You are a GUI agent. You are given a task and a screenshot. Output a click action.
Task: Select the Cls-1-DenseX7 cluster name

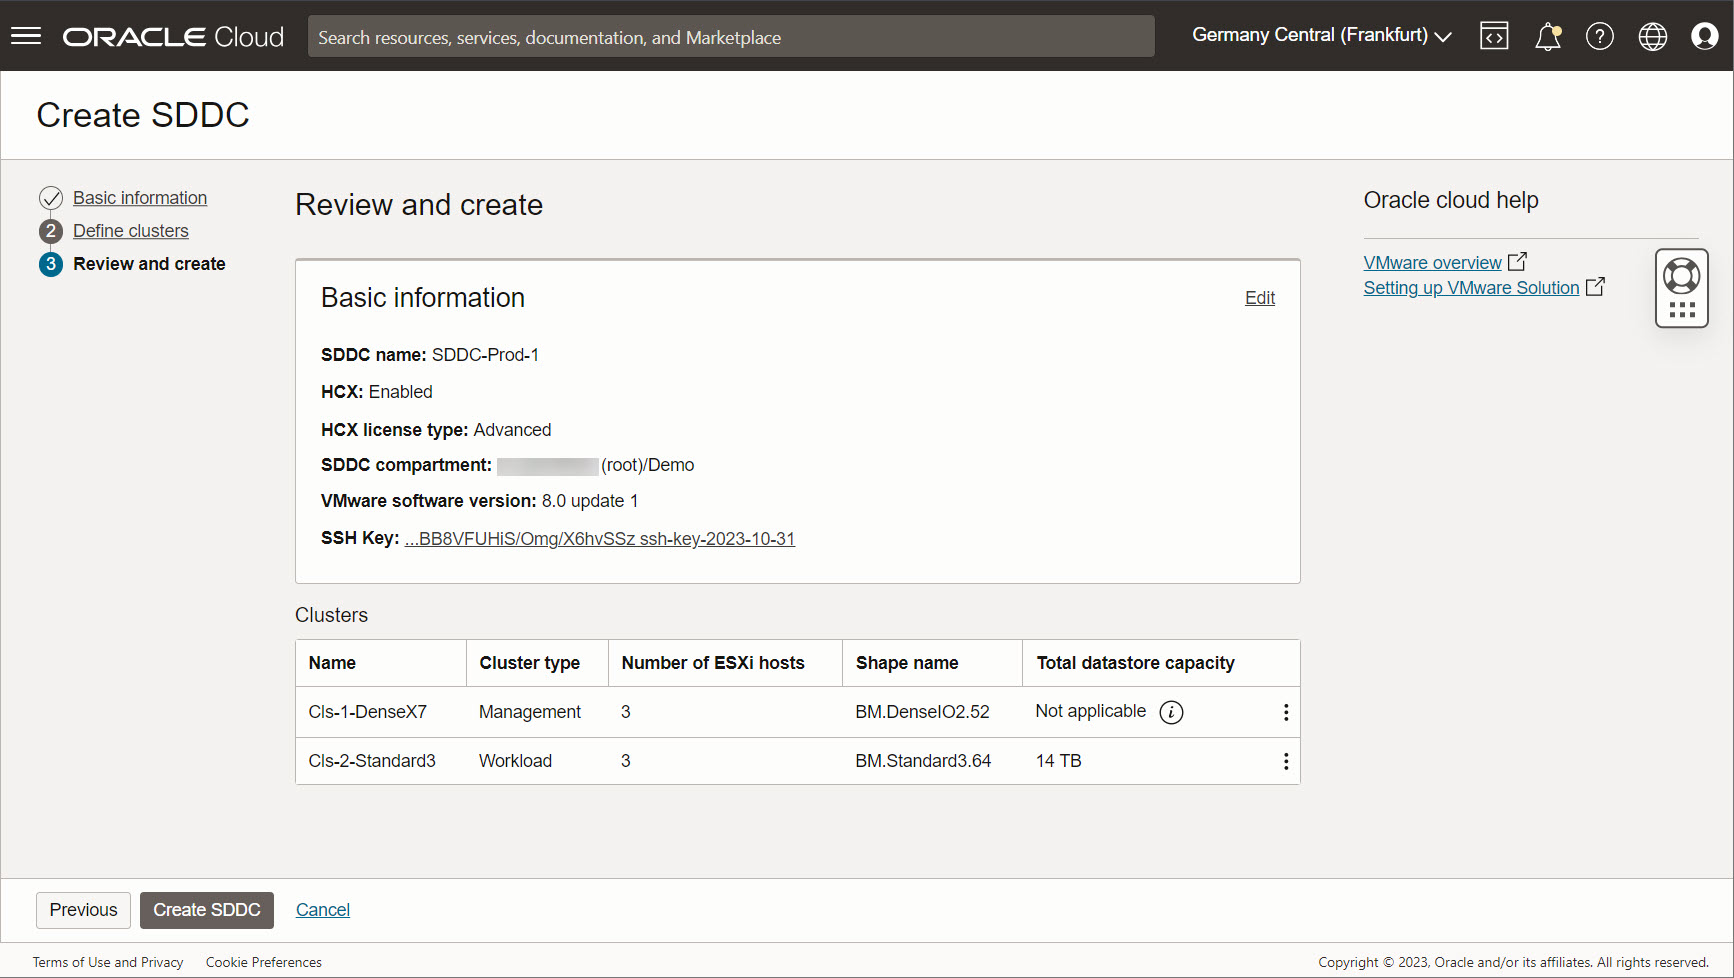pyautogui.click(x=368, y=712)
